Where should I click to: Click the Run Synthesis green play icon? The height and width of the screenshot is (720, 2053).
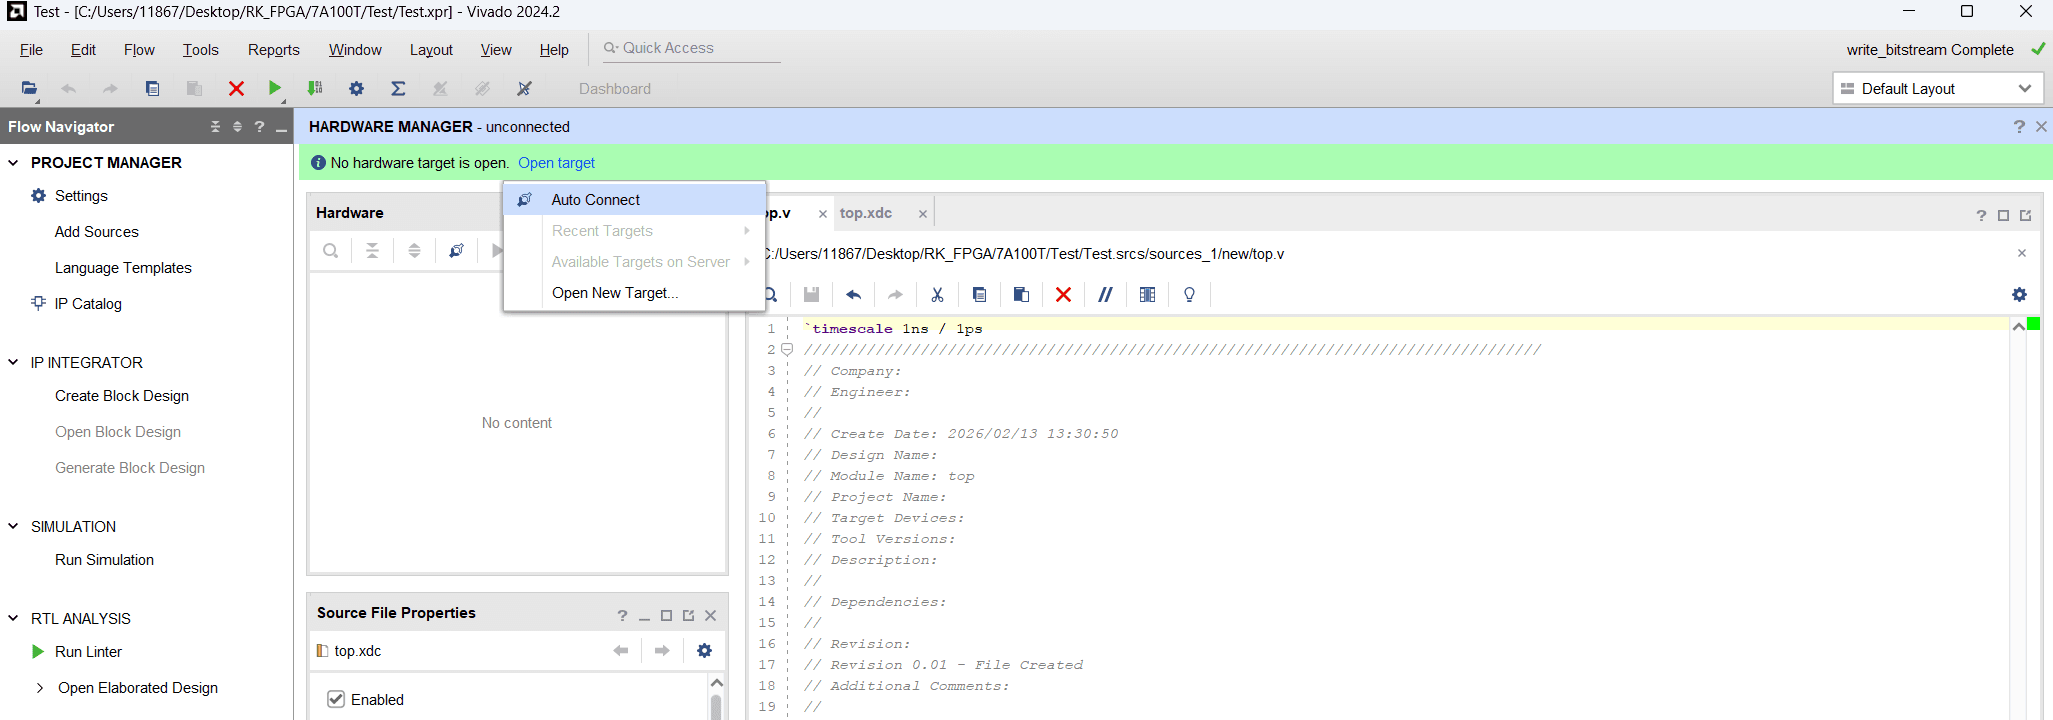pyautogui.click(x=274, y=88)
